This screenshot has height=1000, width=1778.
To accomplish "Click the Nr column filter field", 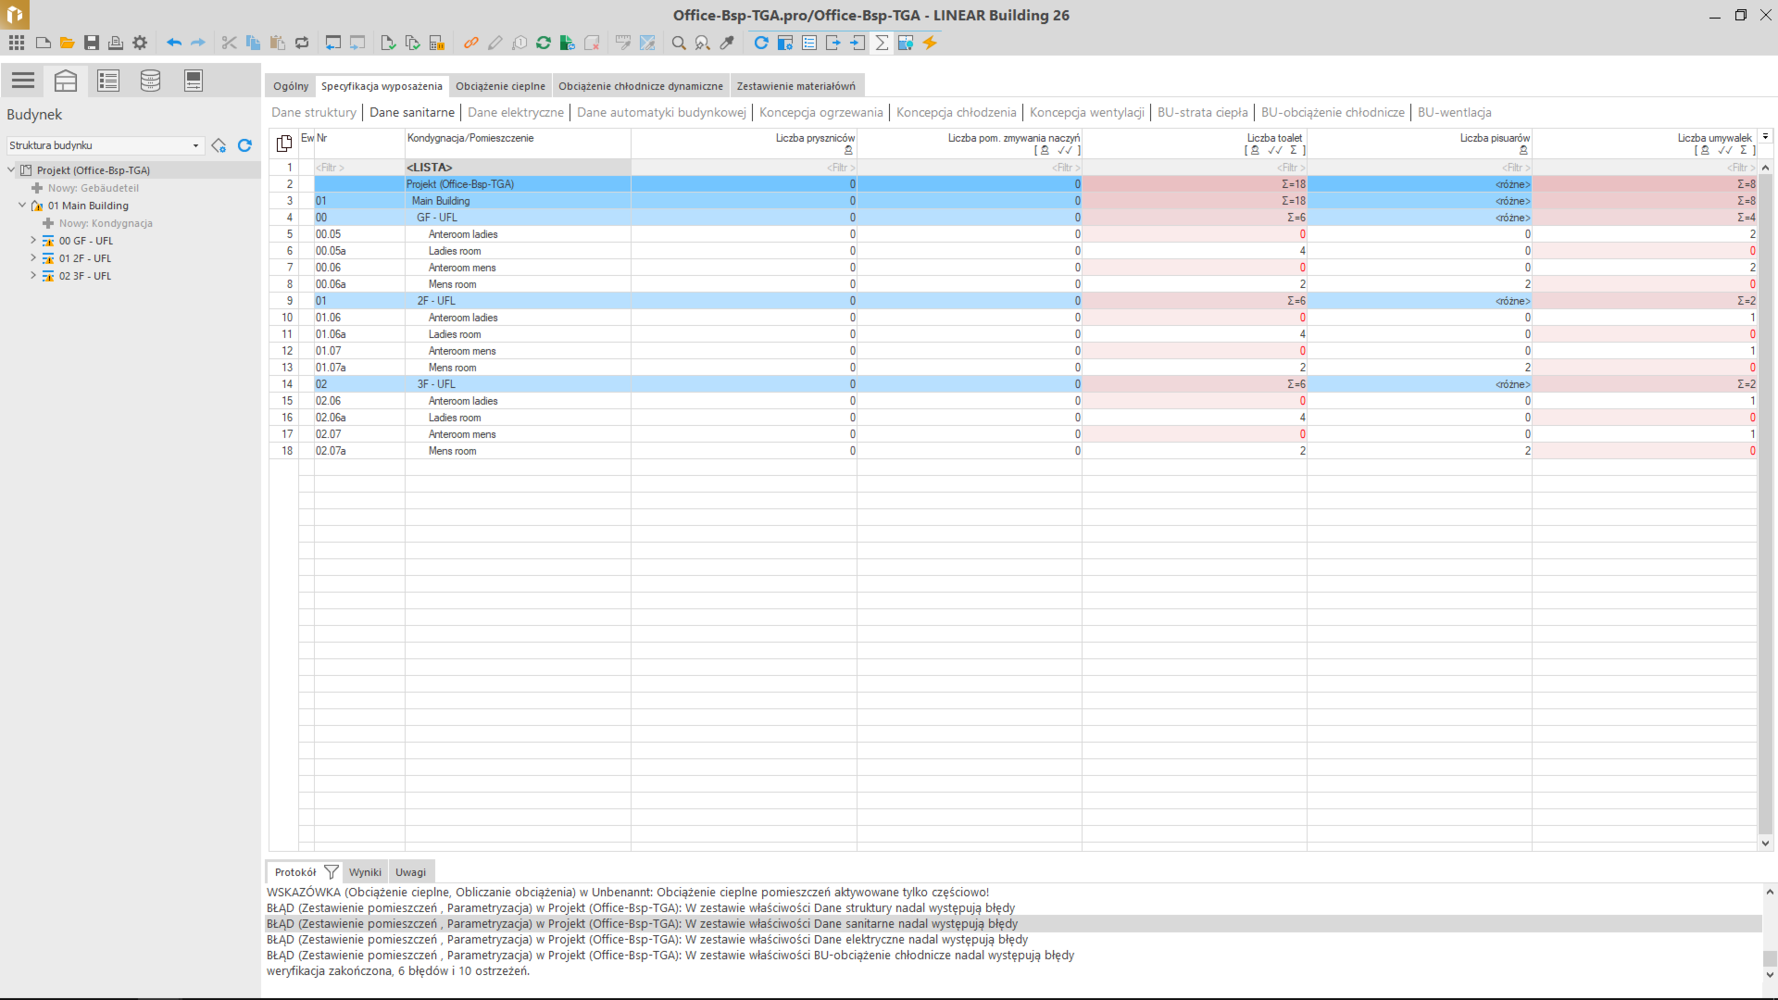I will click(x=358, y=168).
